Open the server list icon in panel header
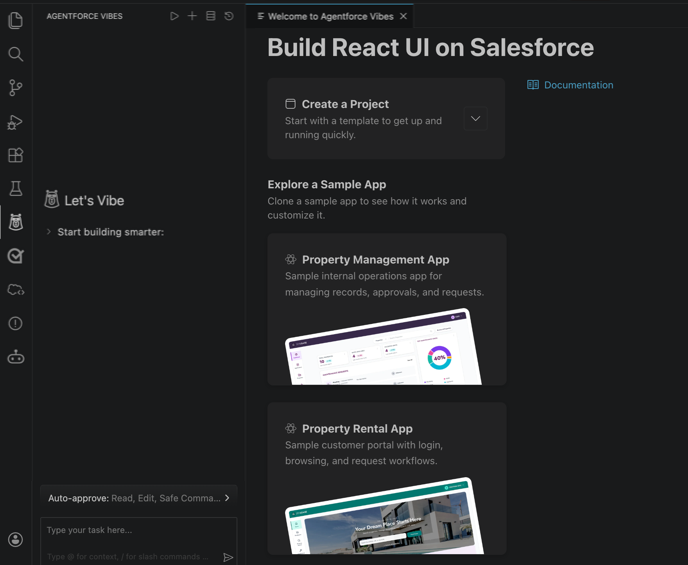Viewport: 688px width, 565px height. click(211, 16)
